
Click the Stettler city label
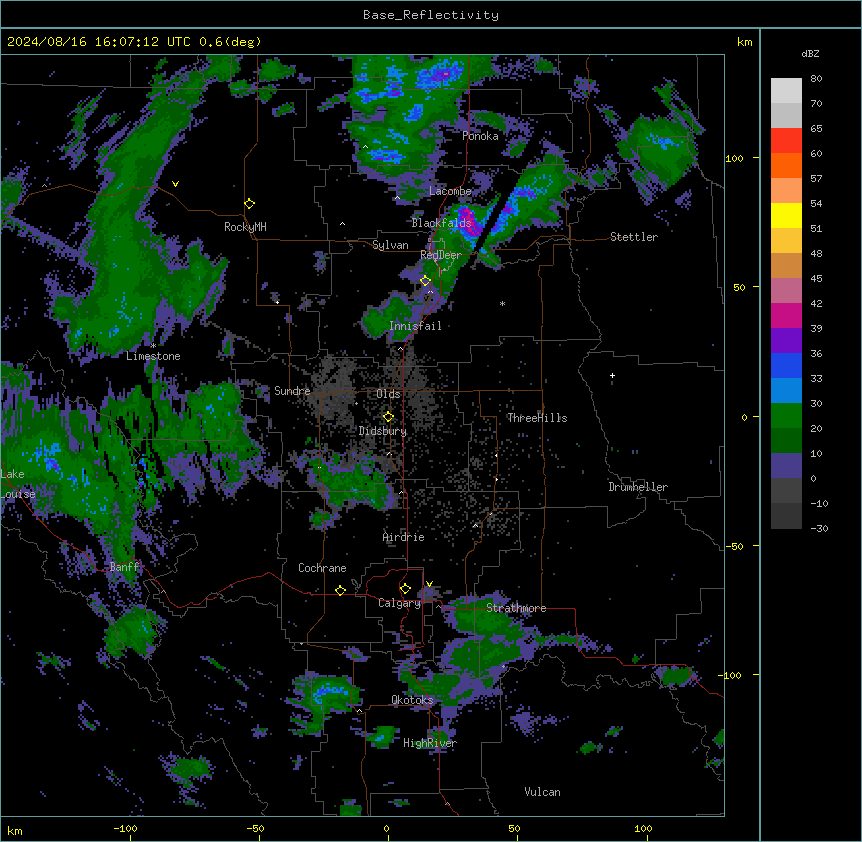634,237
